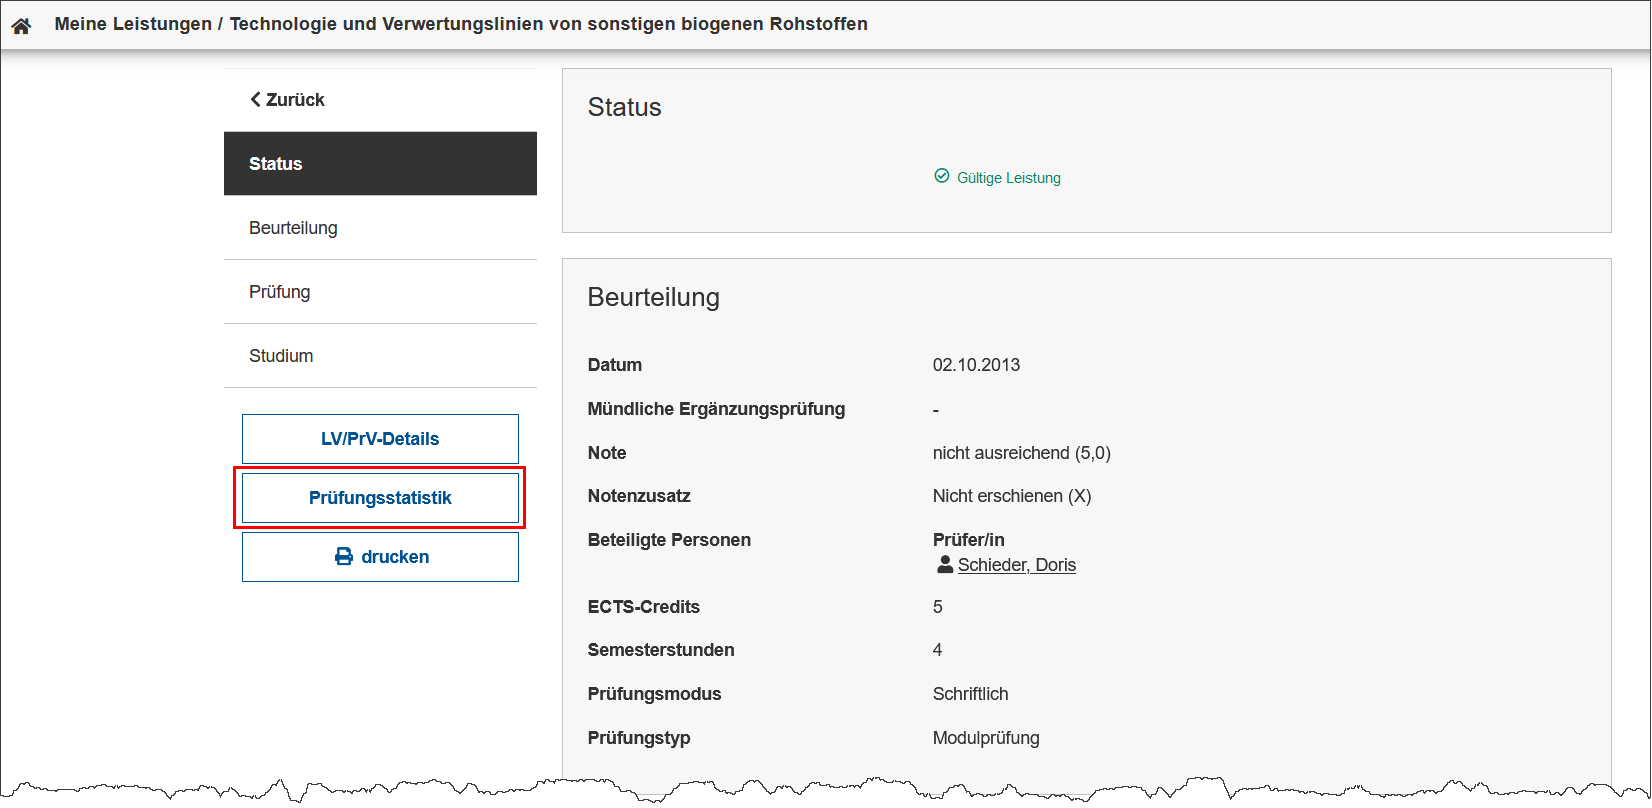This screenshot has height=808, width=1652.
Task: Show the Prüfungsstatistik
Action: click(x=380, y=498)
